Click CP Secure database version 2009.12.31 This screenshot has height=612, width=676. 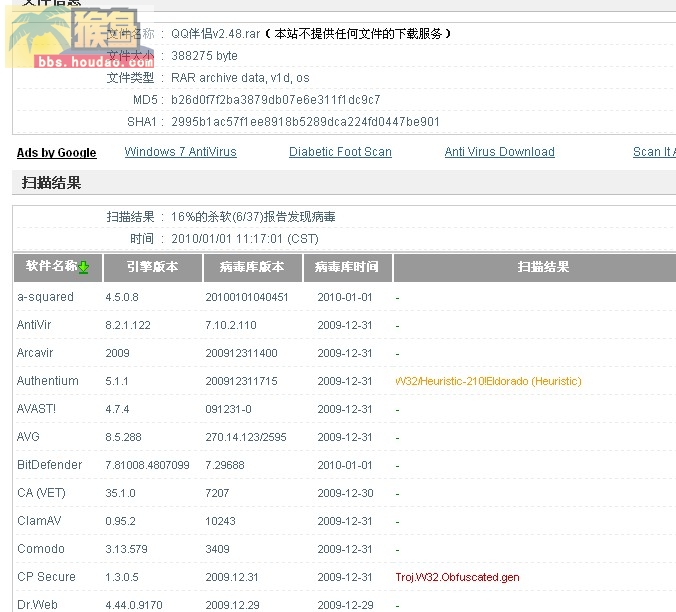click(x=231, y=578)
